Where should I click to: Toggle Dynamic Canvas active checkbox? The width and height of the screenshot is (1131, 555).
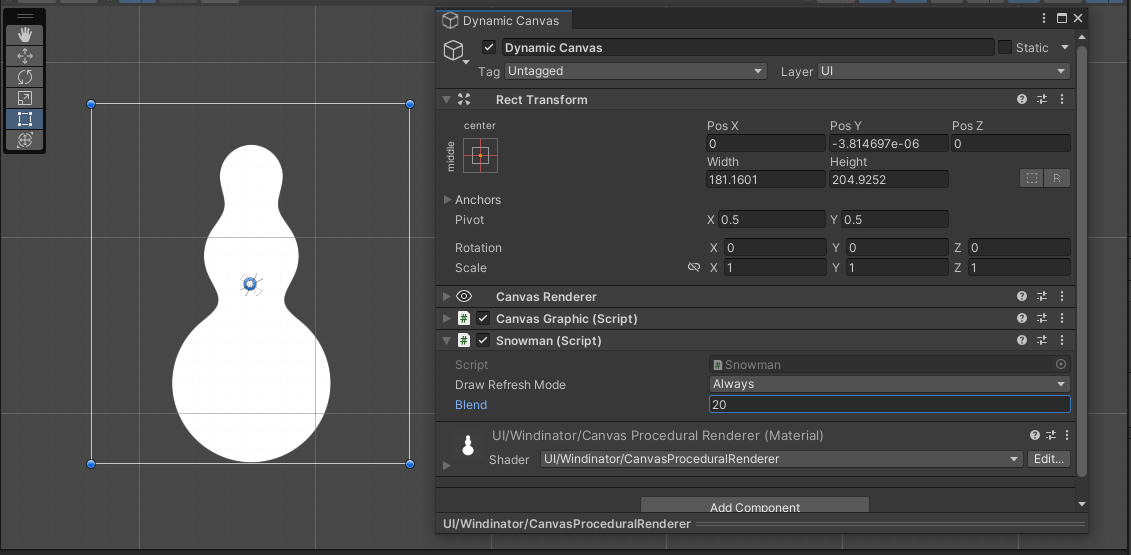pos(489,47)
